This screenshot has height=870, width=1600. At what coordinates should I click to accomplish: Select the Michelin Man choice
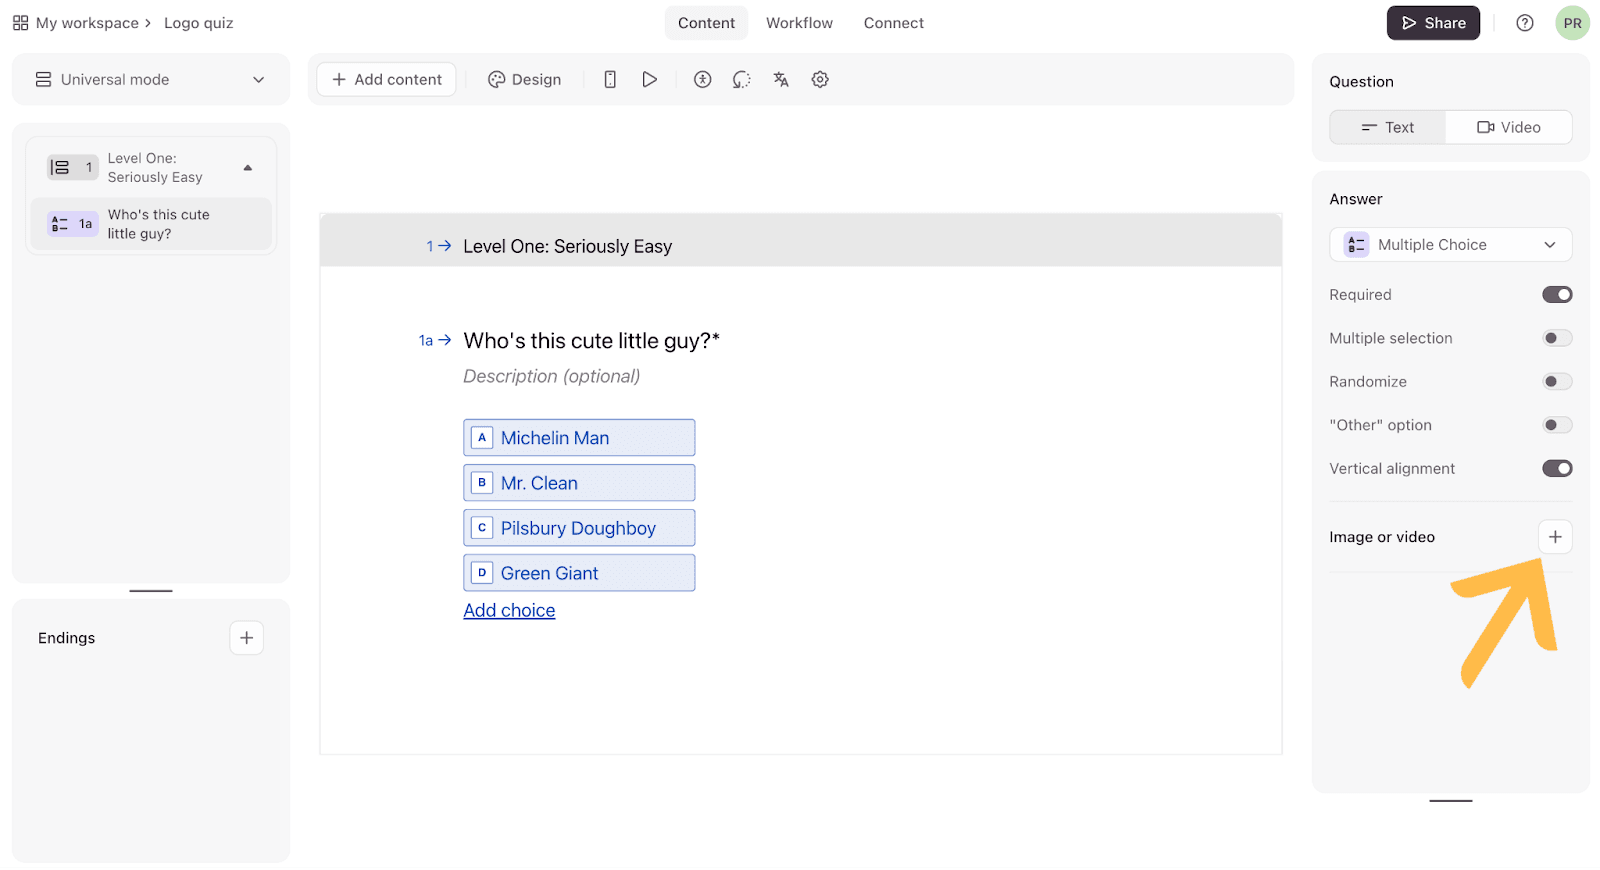[x=579, y=438]
